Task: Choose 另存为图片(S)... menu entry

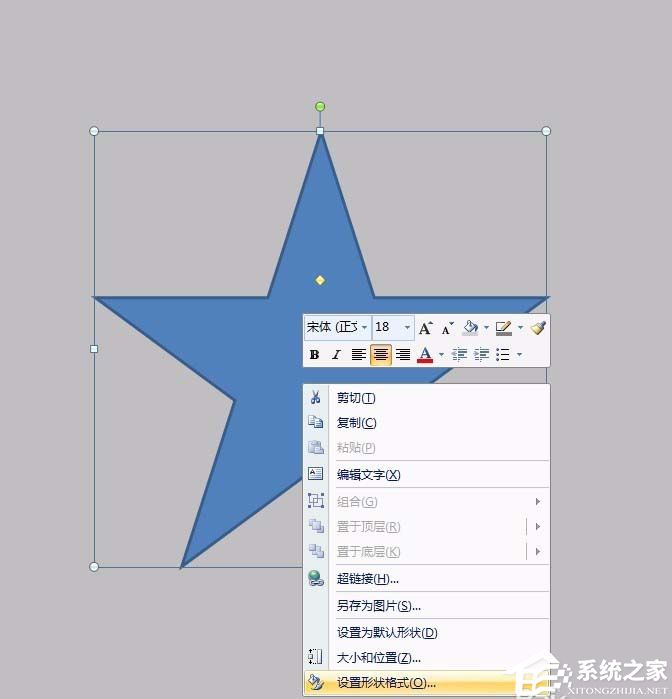Action: (426, 606)
